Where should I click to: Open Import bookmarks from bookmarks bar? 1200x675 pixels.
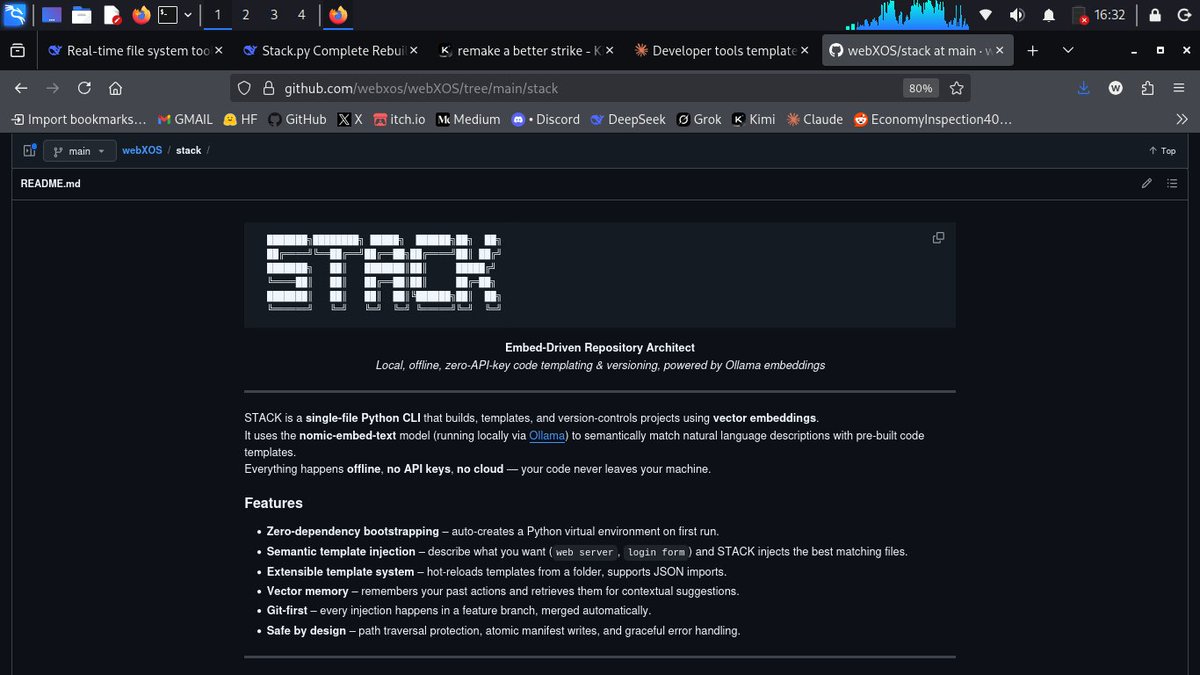[x=78, y=119]
